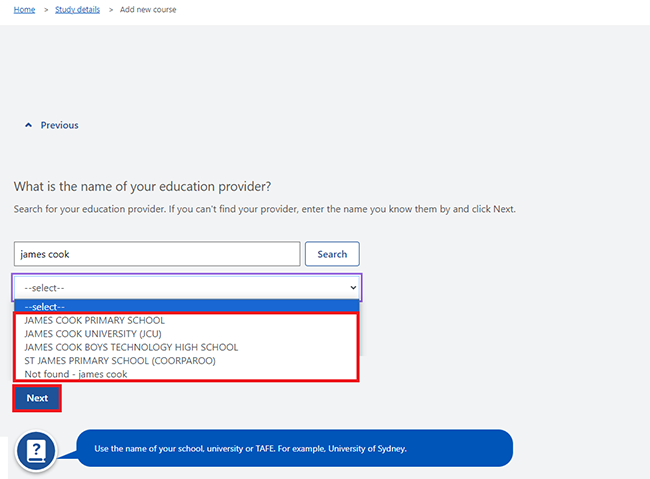Viewport: 650px width, 479px height.
Task: Click the blue help tip bubble
Action: pyautogui.click(x=295, y=448)
